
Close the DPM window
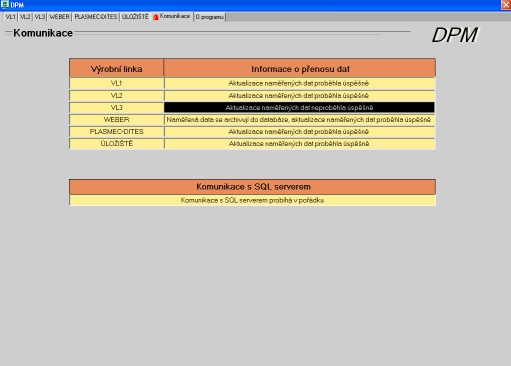[x=506, y=4]
